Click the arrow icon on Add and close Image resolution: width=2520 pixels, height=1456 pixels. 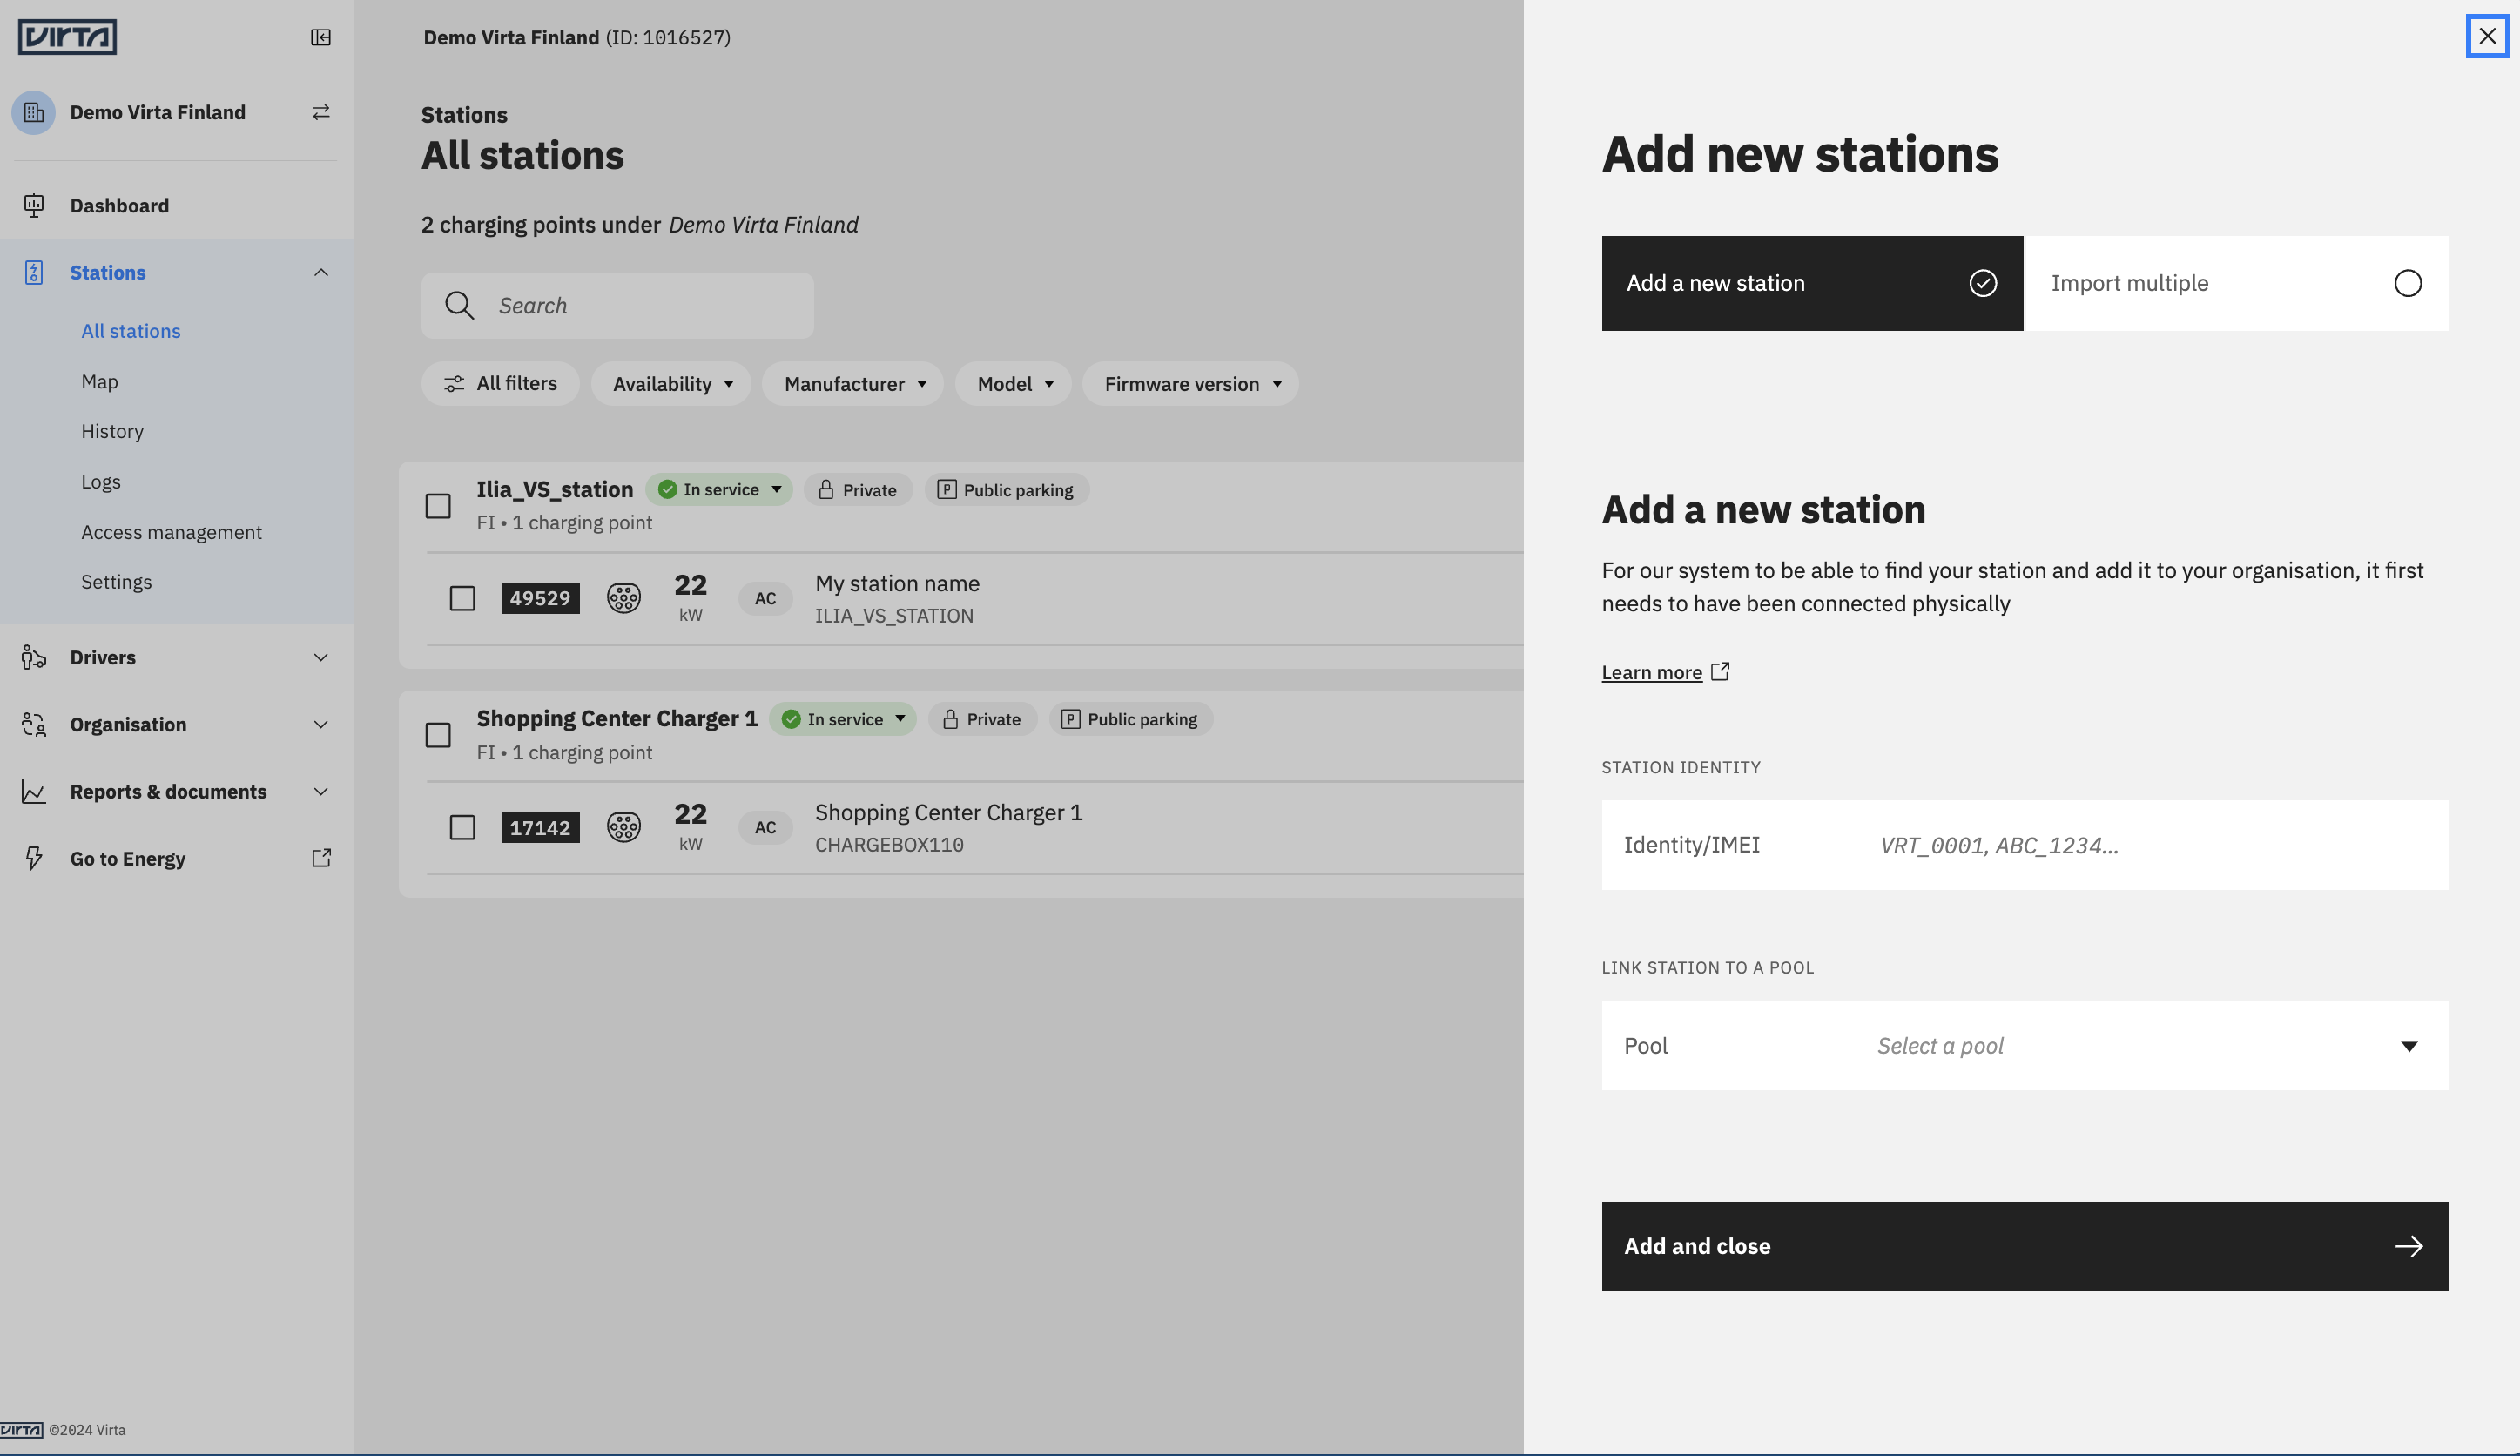pyautogui.click(x=2408, y=1246)
